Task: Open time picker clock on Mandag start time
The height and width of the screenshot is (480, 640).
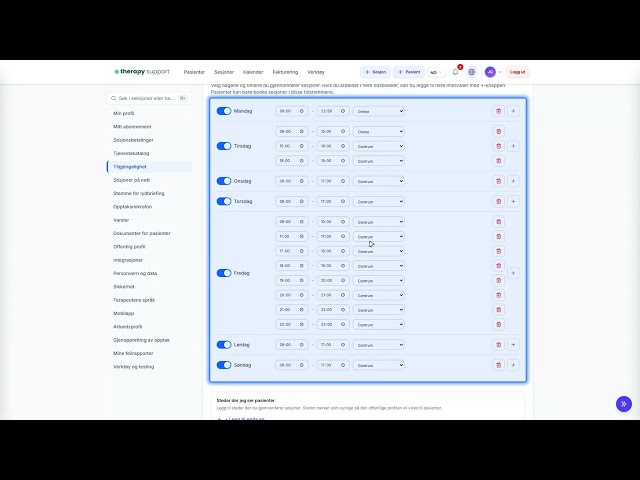Action: tap(302, 111)
